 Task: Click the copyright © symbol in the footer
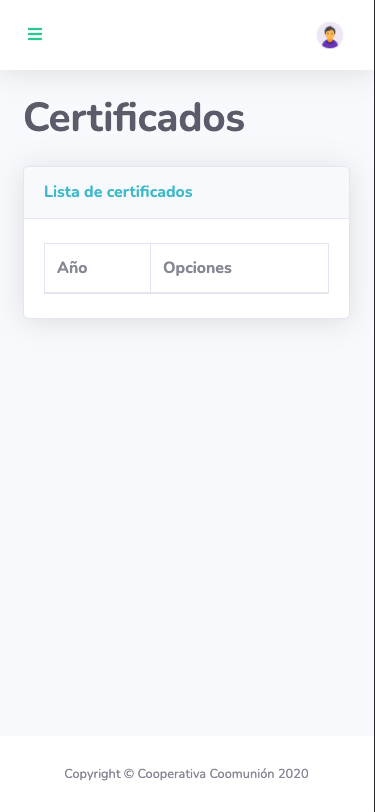pos(129,774)
